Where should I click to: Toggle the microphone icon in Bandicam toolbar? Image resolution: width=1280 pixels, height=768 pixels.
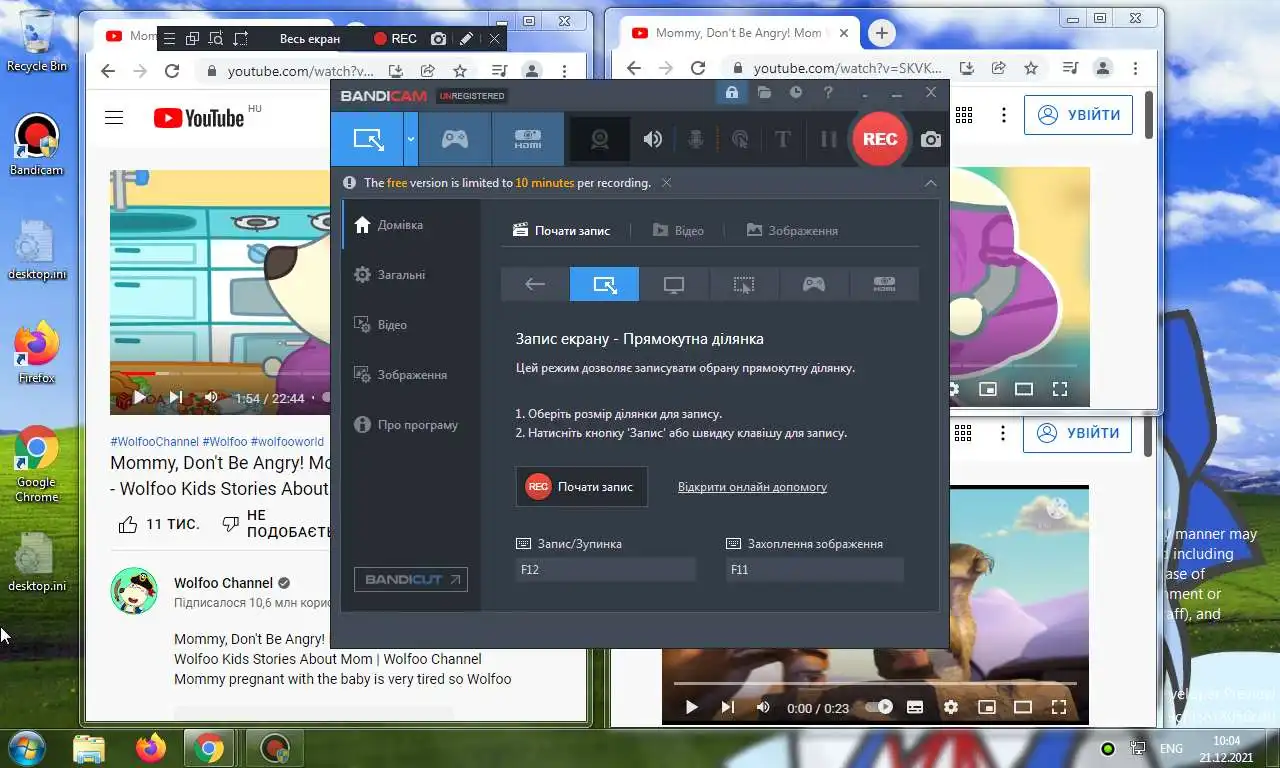[x=696, y=139]
